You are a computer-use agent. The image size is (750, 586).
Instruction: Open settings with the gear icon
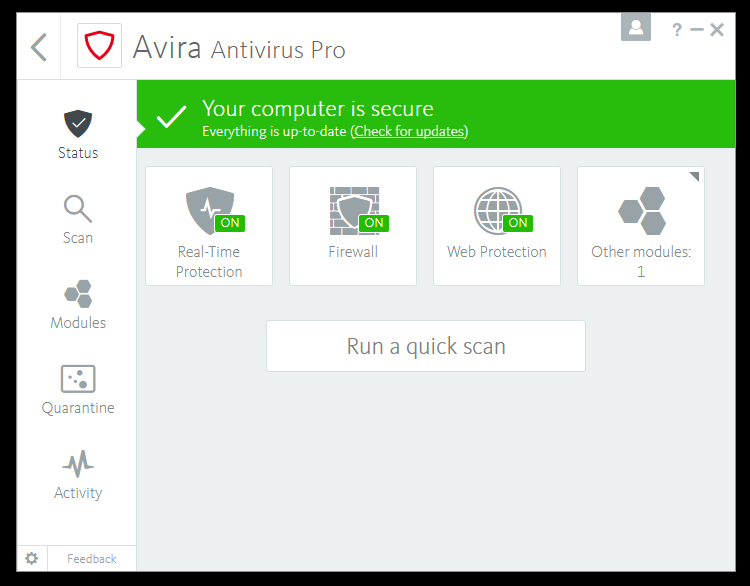pyautogui.click(x=32, y=558)
